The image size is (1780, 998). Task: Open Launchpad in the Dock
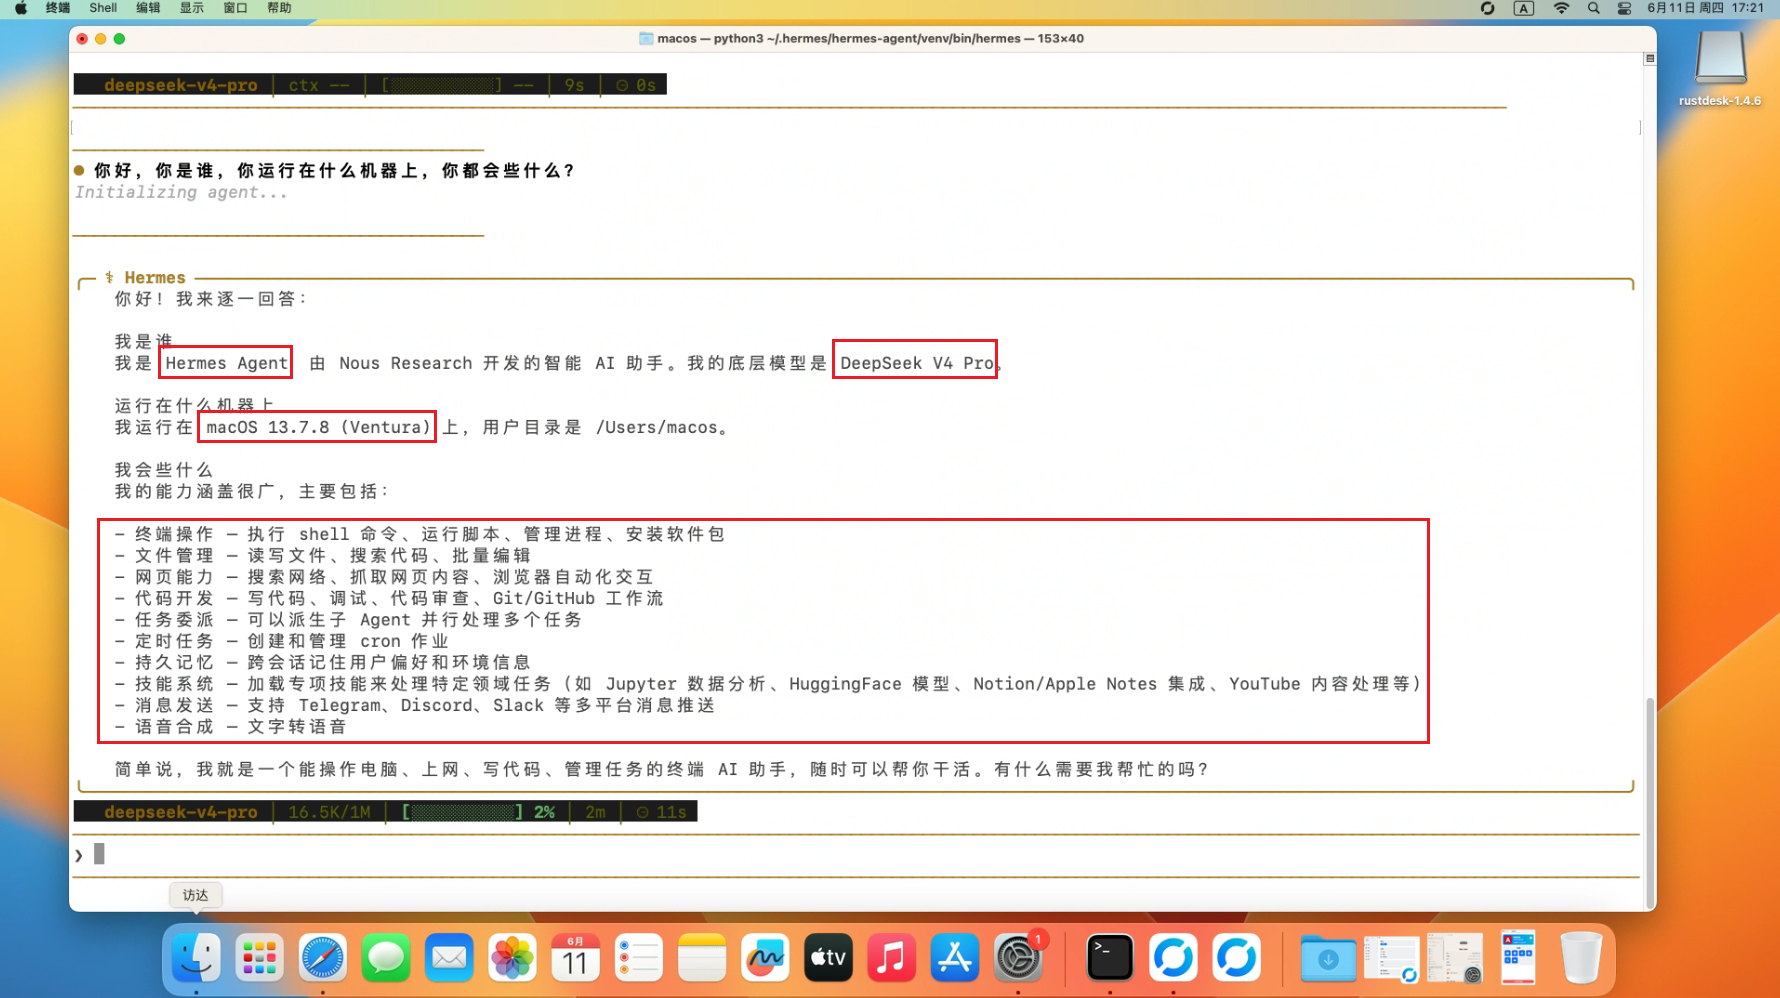tap(259, 958)
